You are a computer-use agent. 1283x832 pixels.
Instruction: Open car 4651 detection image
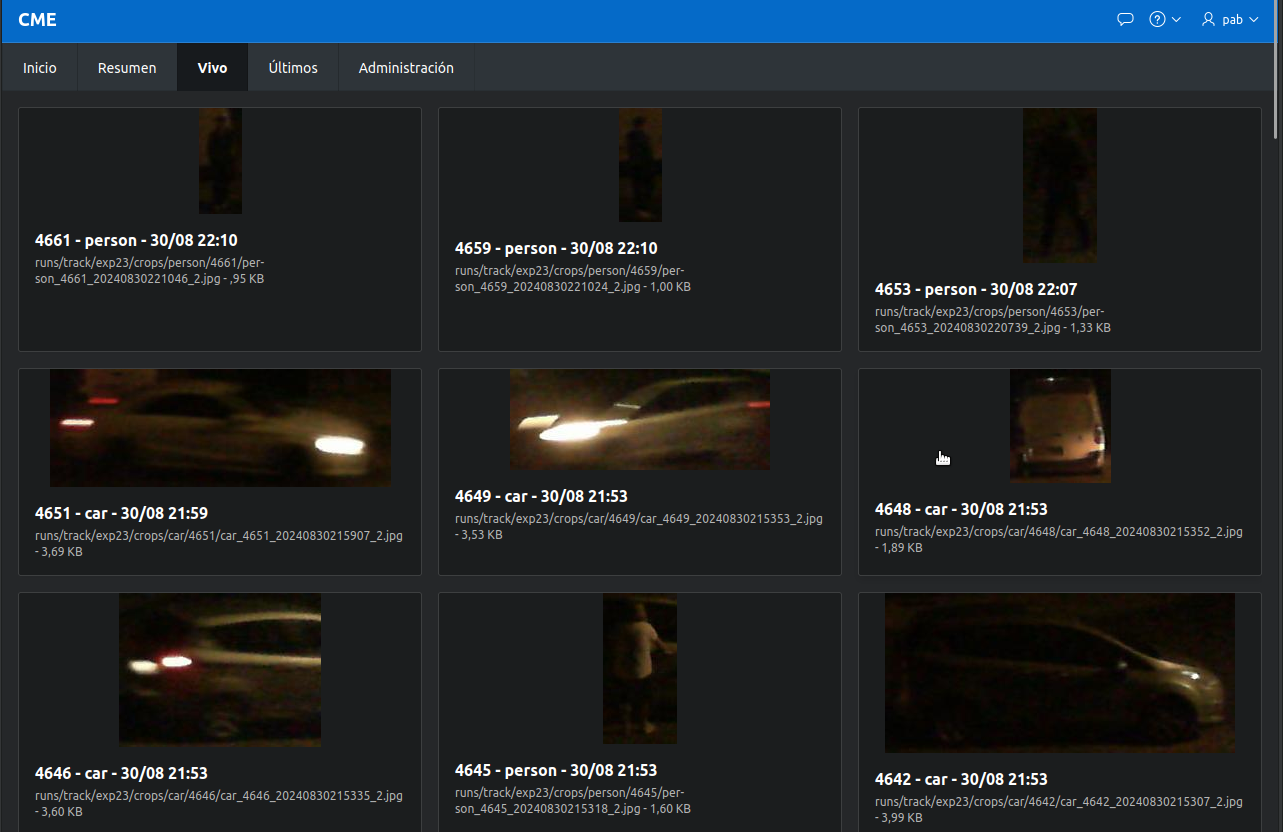pyautogui.click(x=220, y=428)
